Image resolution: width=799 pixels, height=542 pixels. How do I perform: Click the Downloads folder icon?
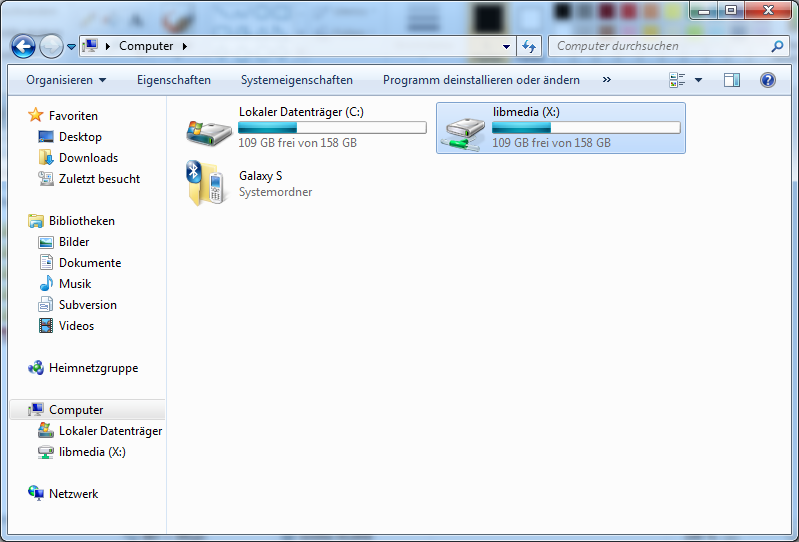tap(46, 157)
